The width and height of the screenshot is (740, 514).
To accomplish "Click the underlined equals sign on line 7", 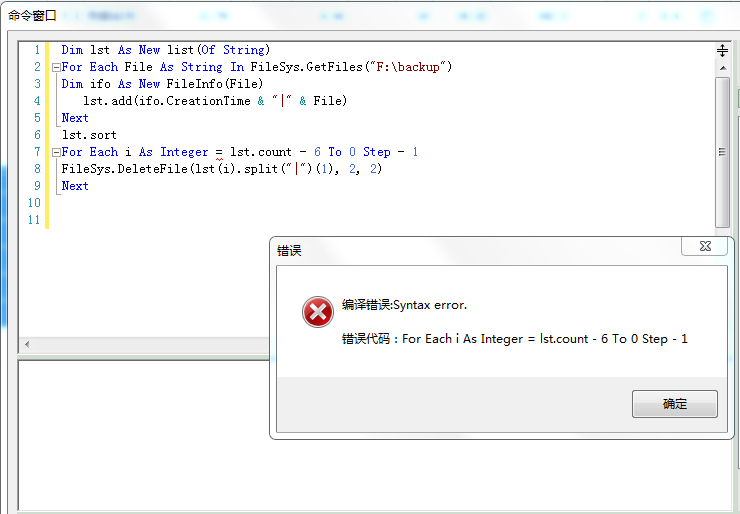I will pos(219,153).
